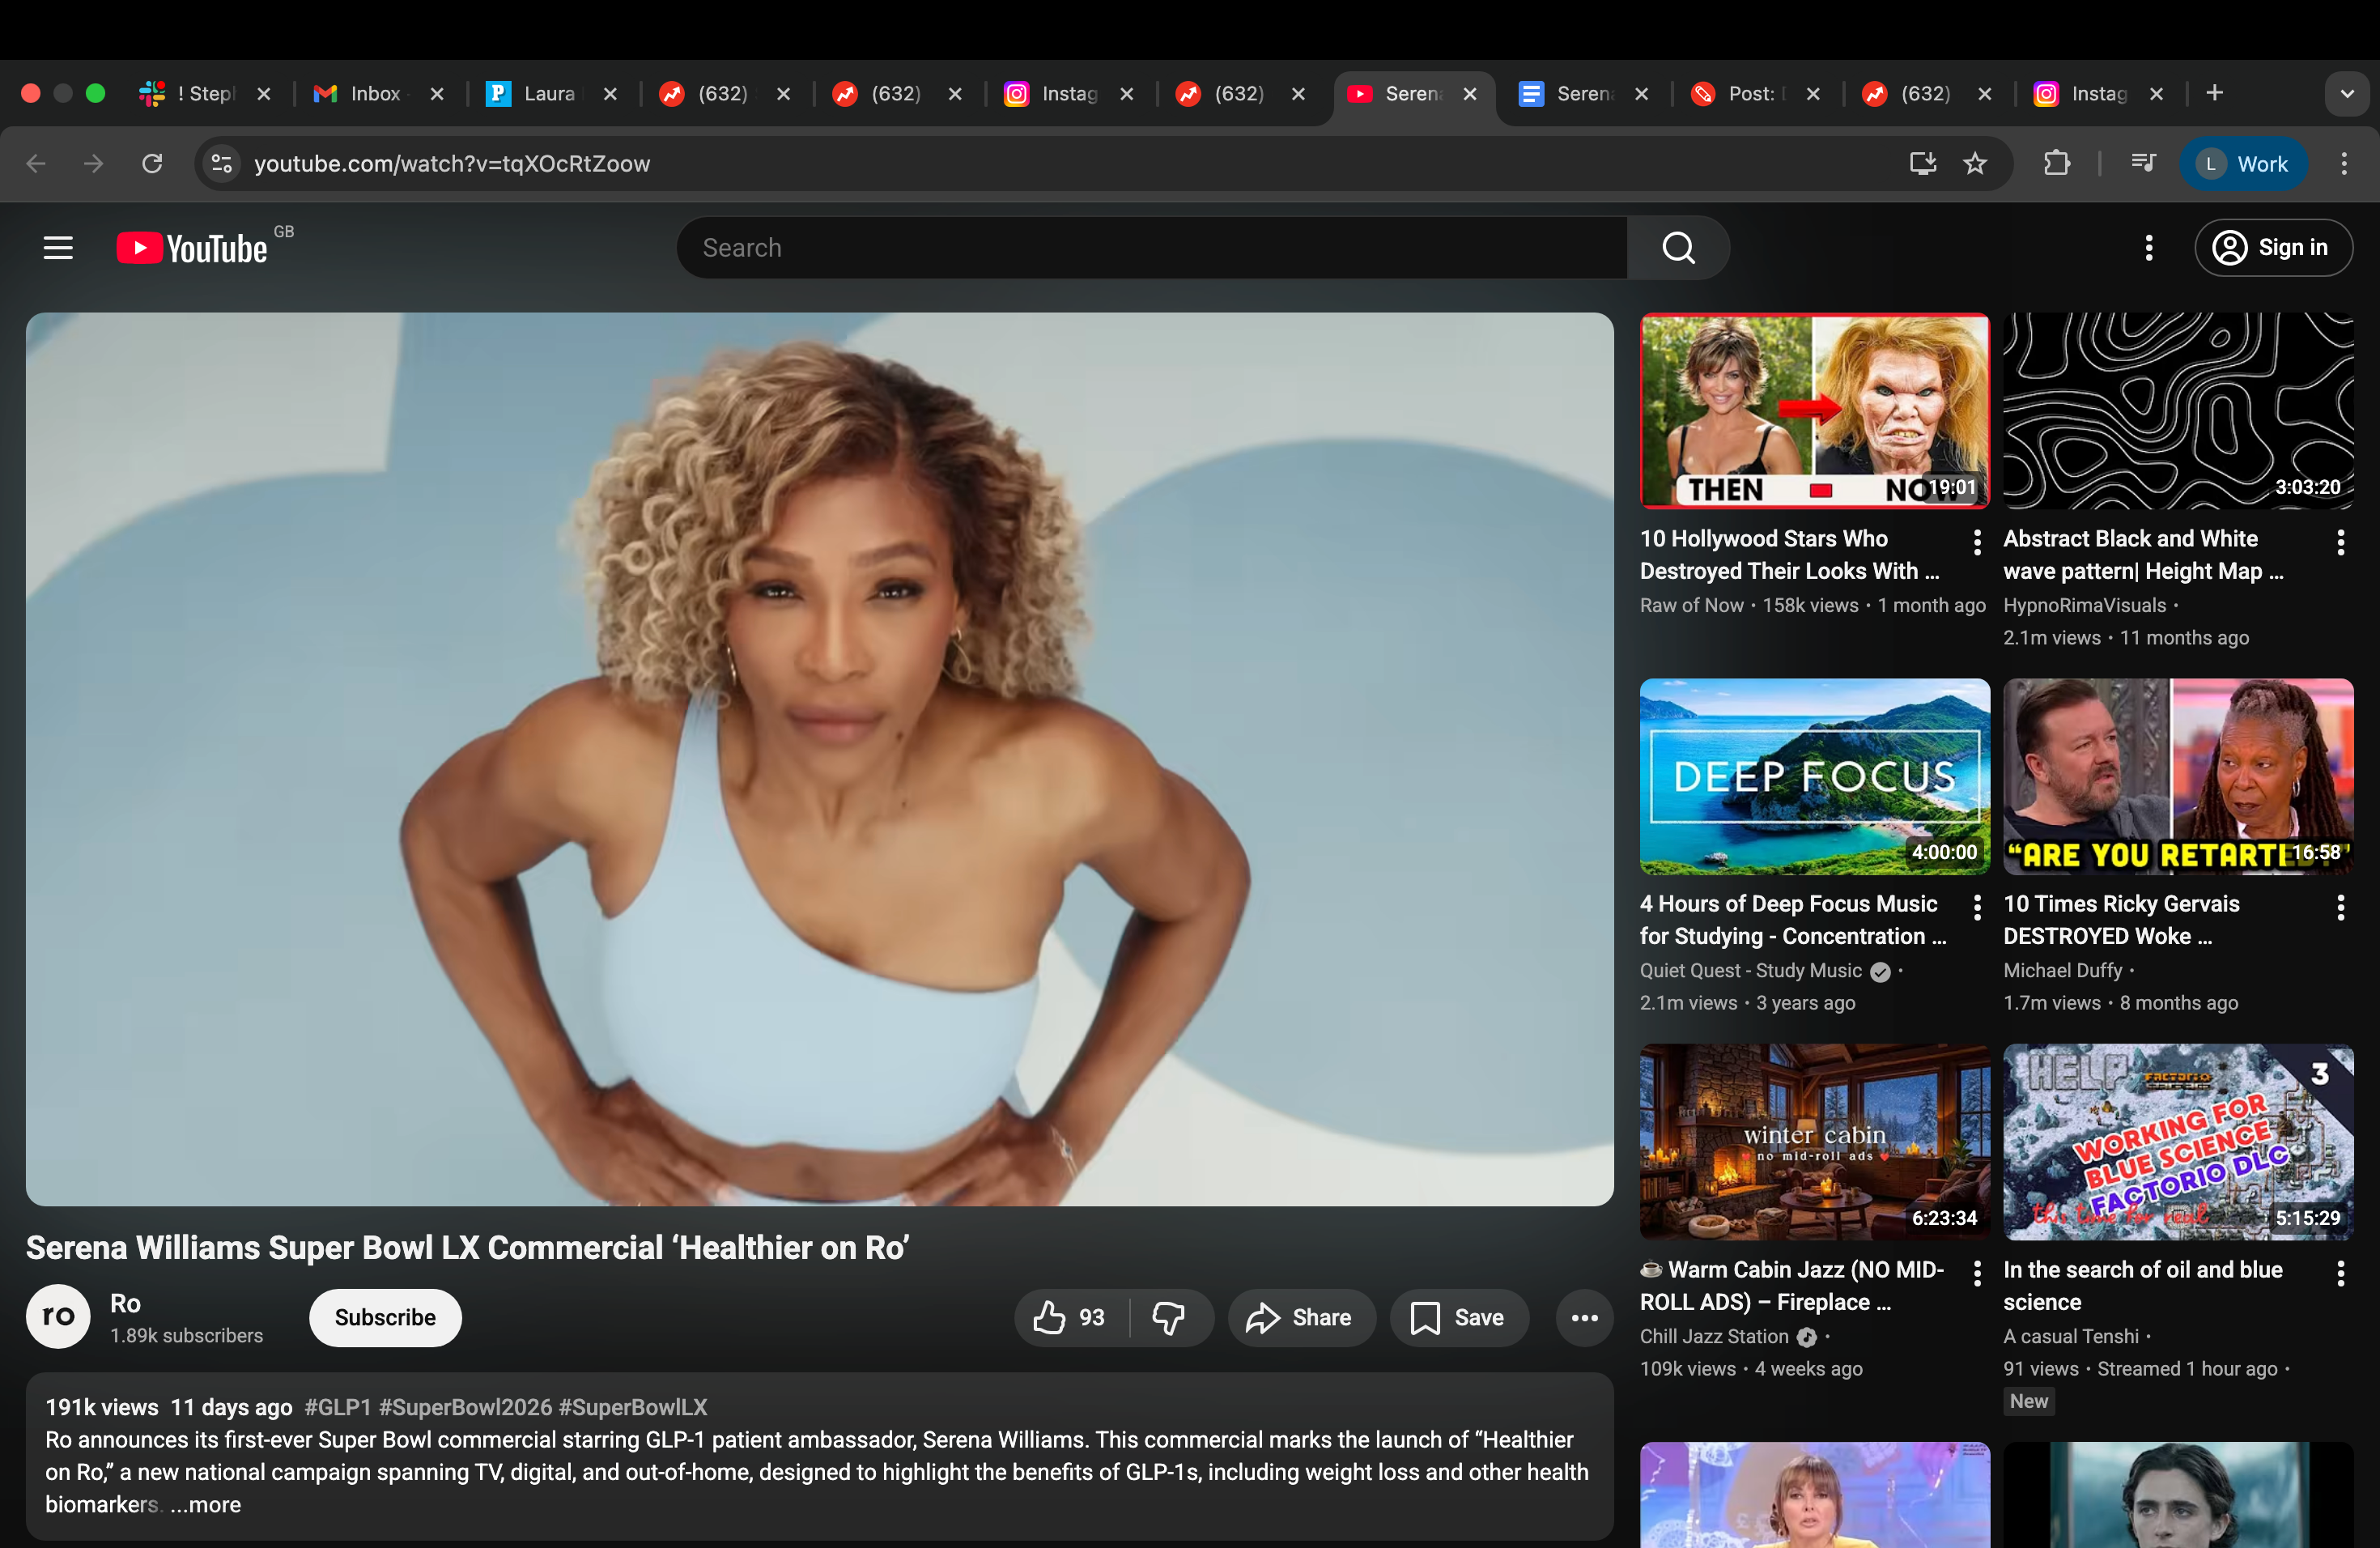Open YouTube settings three-dot menu
2380x1548 pixels.
2148,248
